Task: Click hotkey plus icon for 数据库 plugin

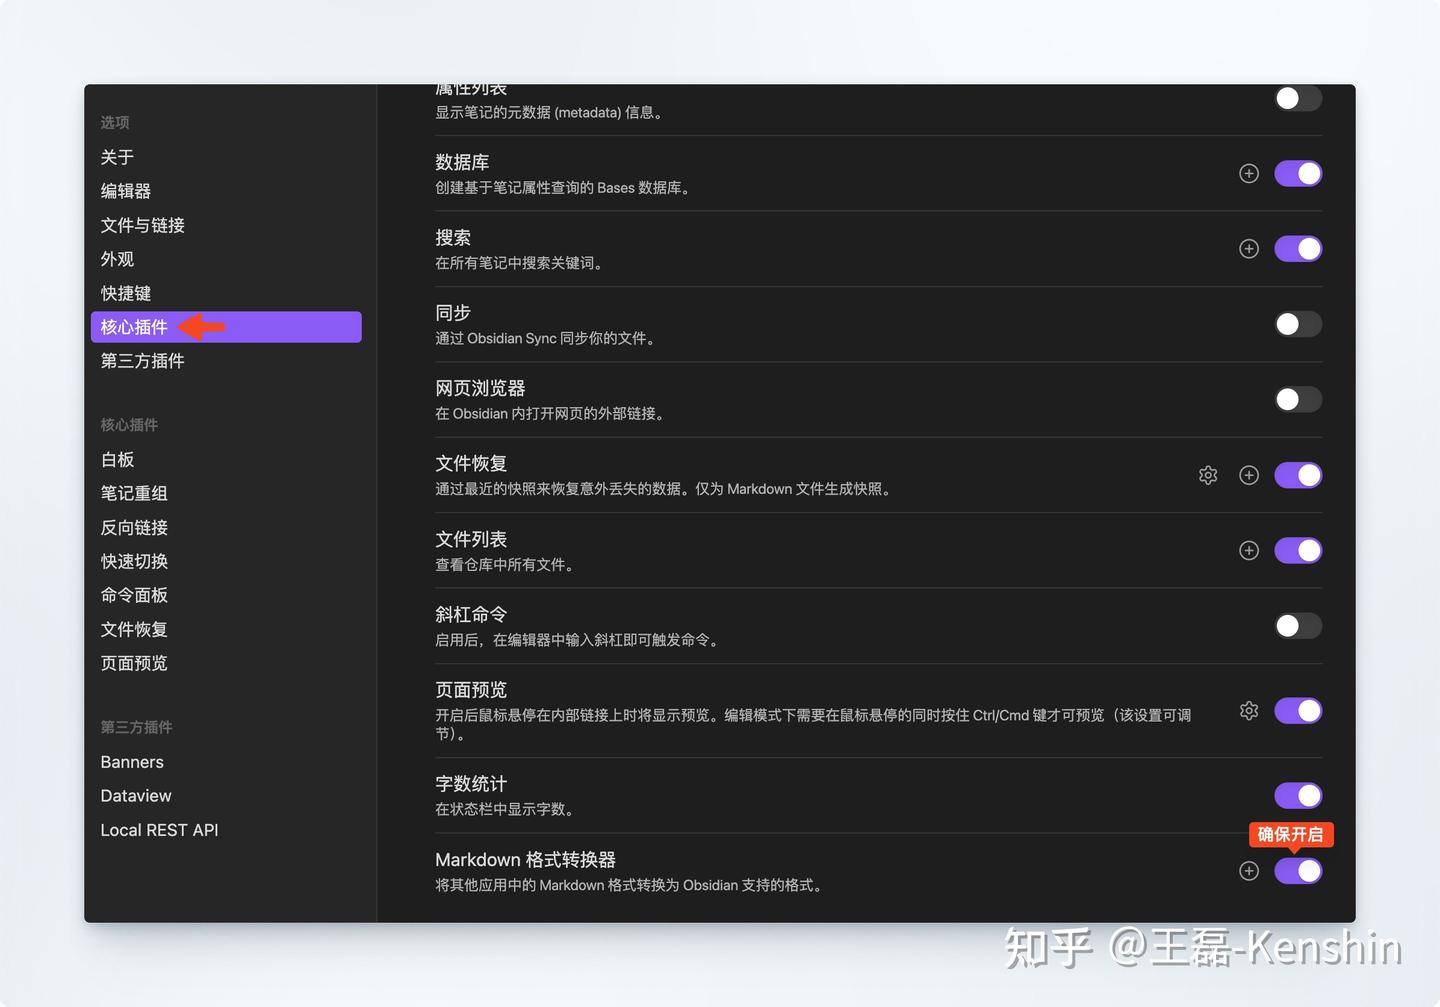Action: 1249,174
